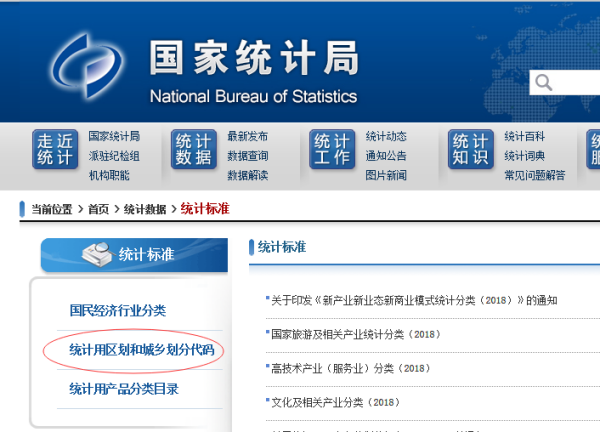Open the 新产业新业态新商业模式统计分类（2018） notice
This screenshot has width=600, height=432.
tap(414, 300)
